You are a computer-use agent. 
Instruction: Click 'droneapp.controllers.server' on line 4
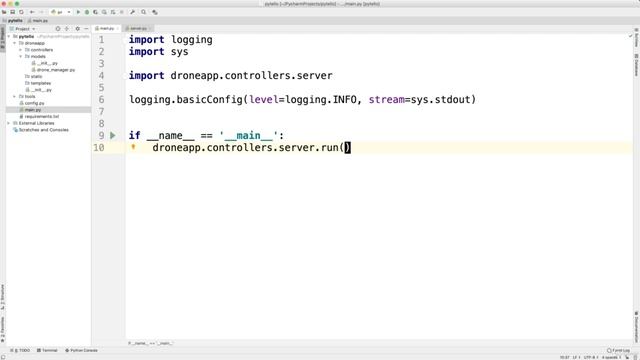(x=251, y=76)
